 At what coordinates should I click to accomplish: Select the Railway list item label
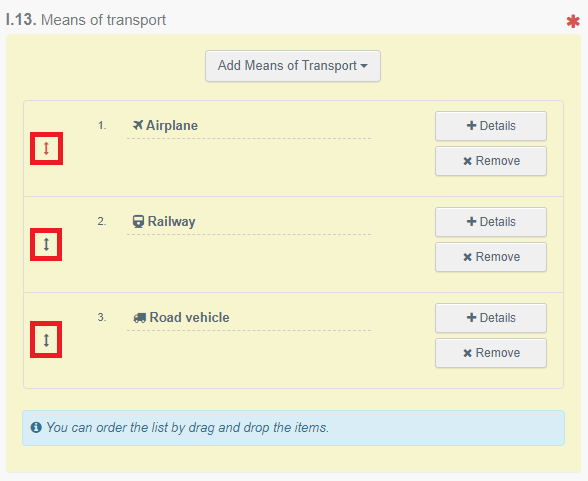171,222
